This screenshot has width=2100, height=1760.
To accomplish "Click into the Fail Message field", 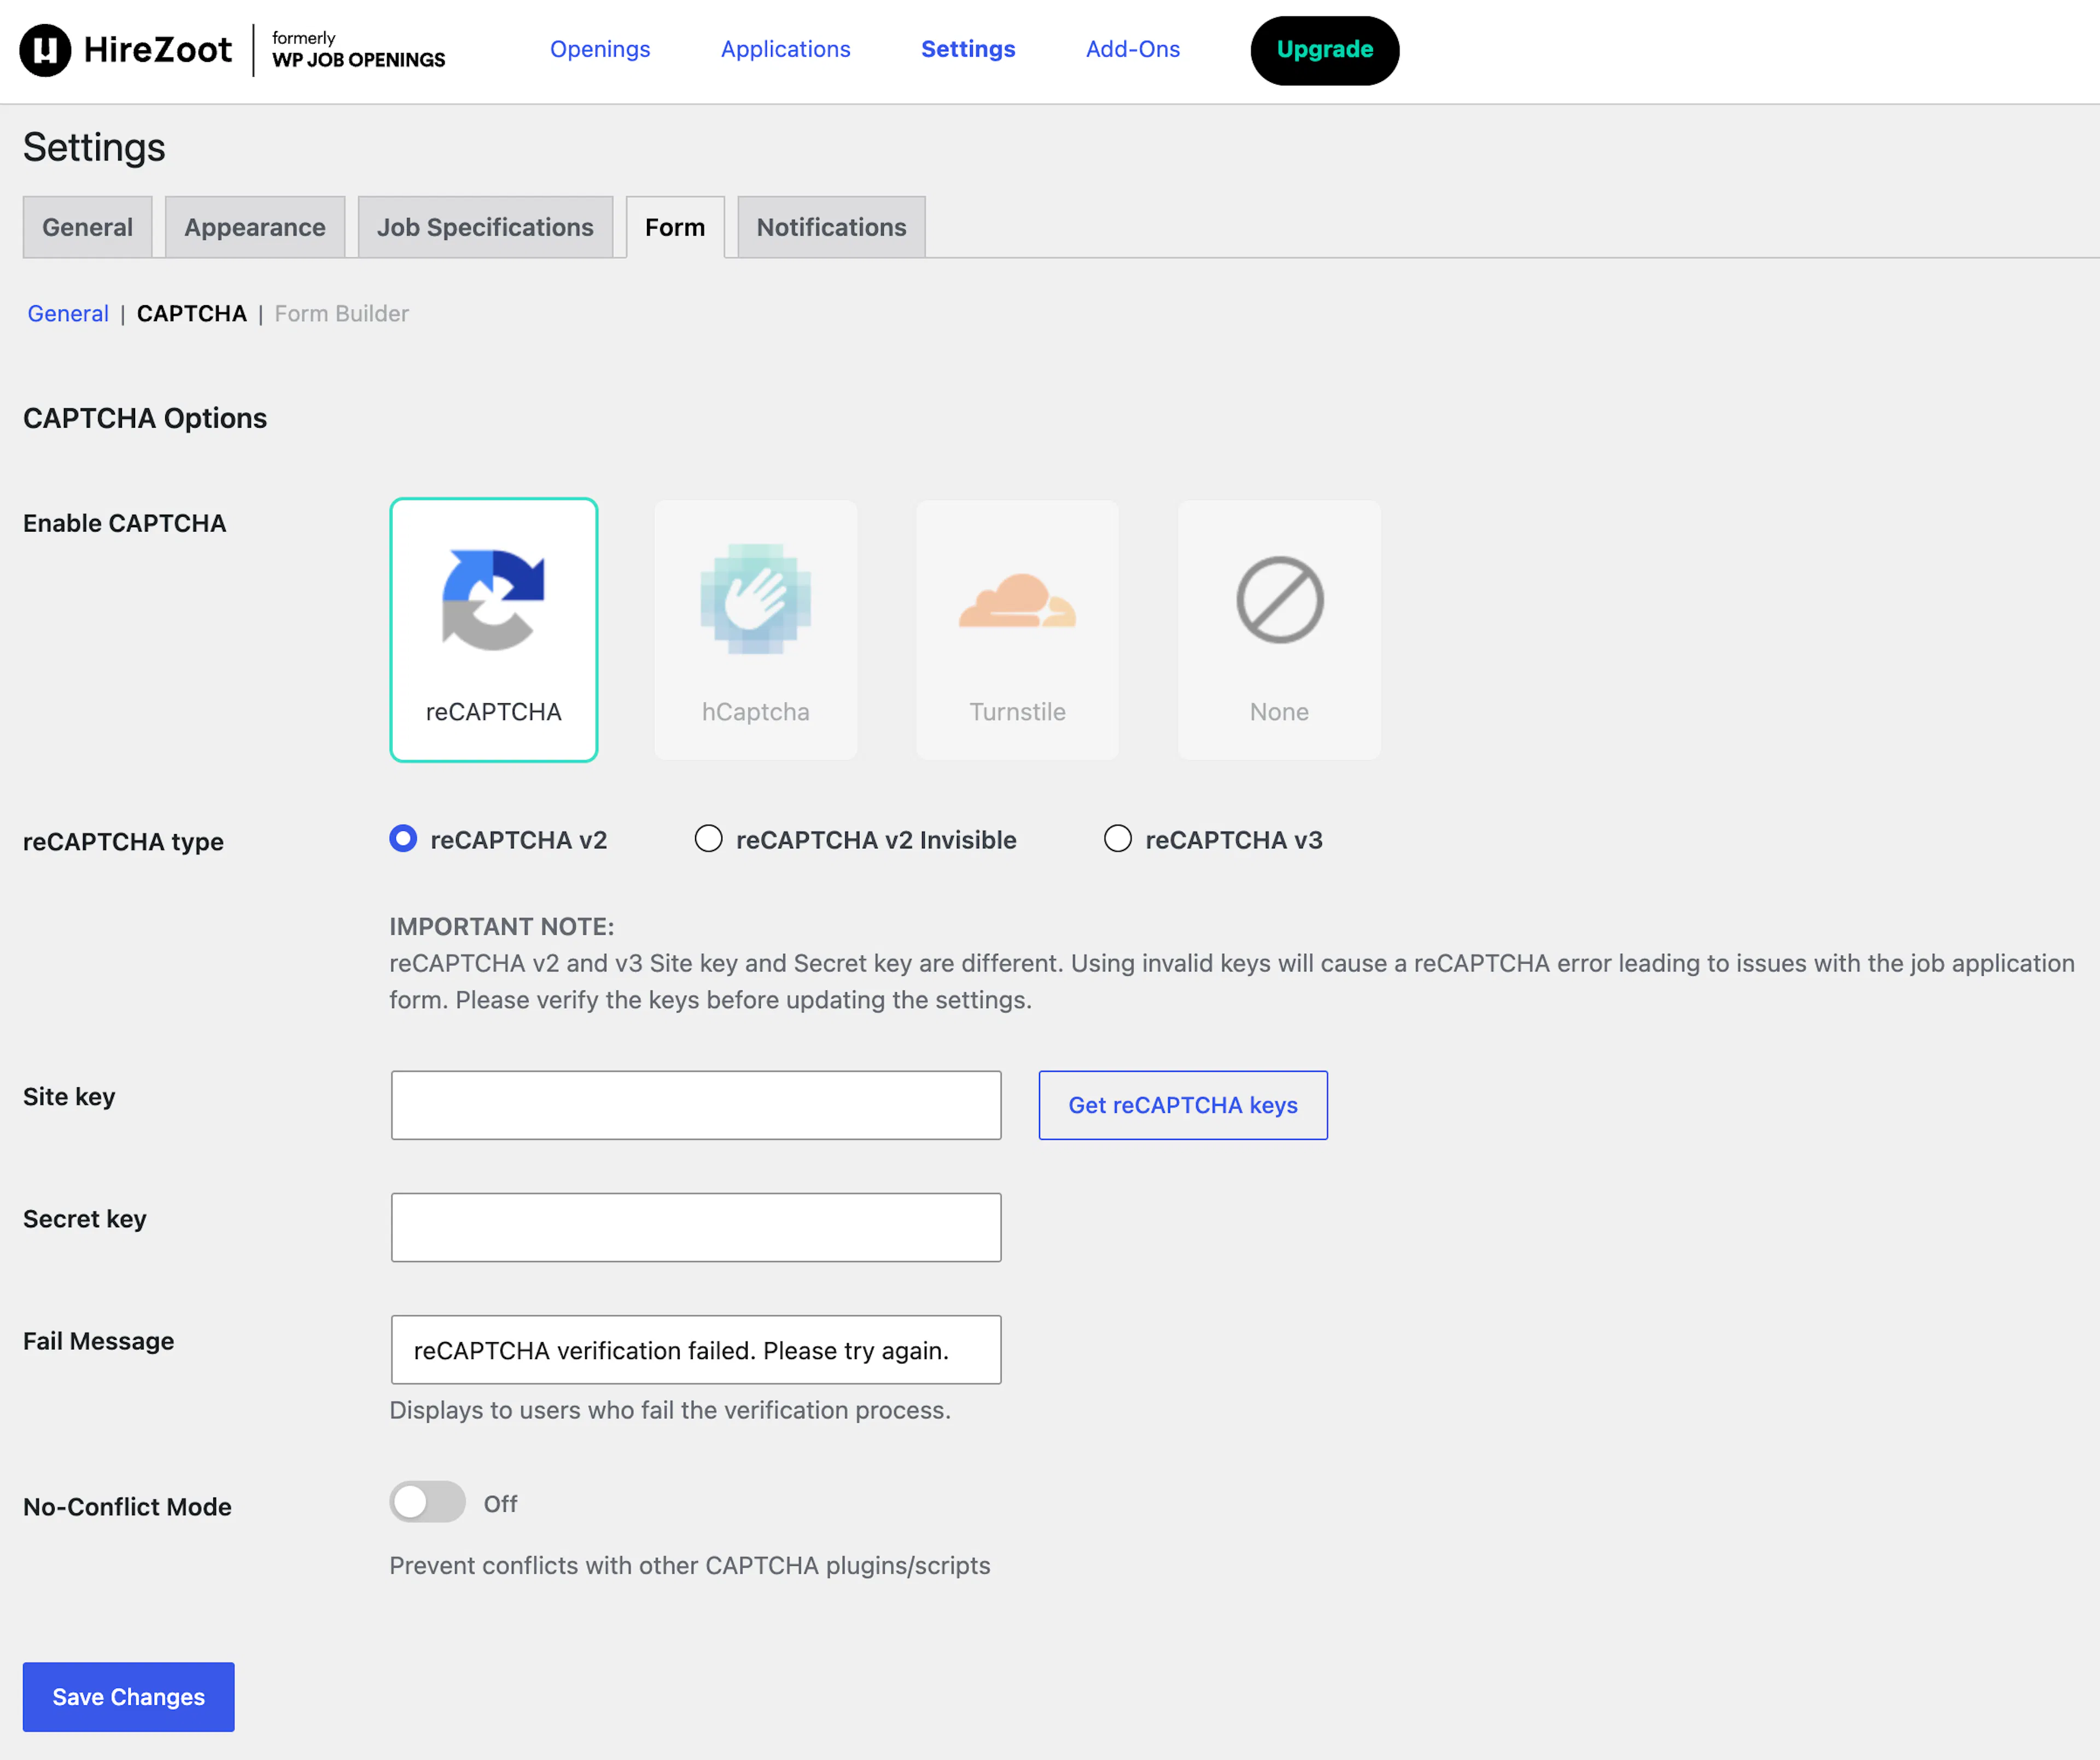I will coord(696,1350).
